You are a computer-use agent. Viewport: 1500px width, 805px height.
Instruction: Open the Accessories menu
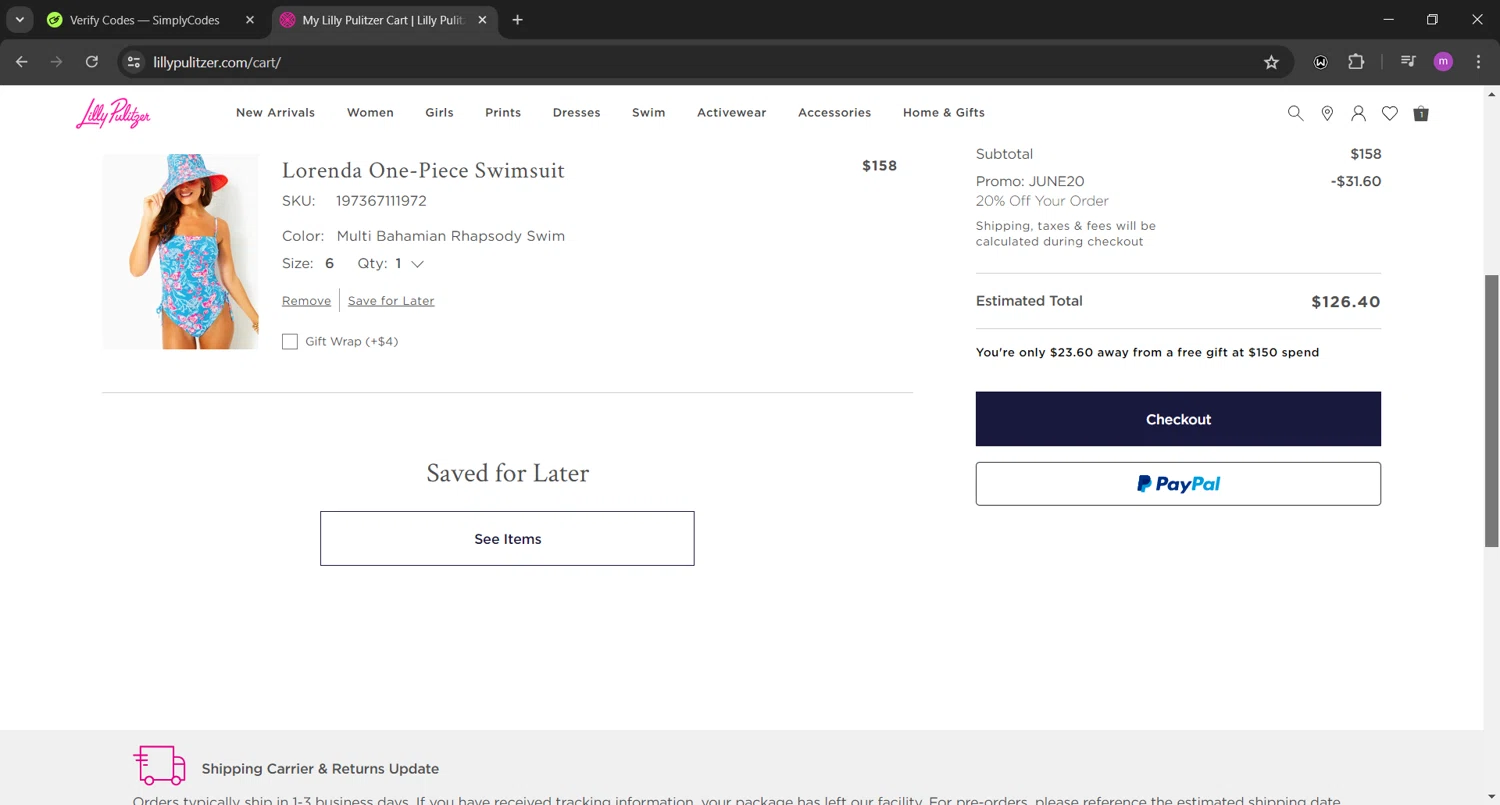coord(835,113)
